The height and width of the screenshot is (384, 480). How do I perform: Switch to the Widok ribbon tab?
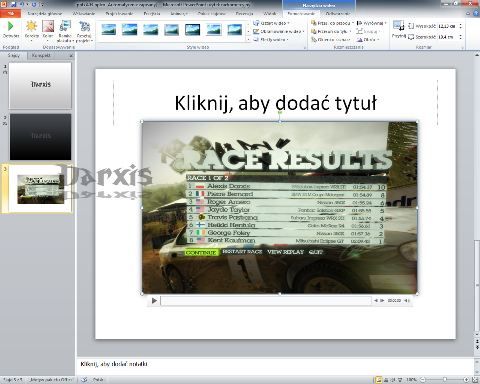pos(270,14)
